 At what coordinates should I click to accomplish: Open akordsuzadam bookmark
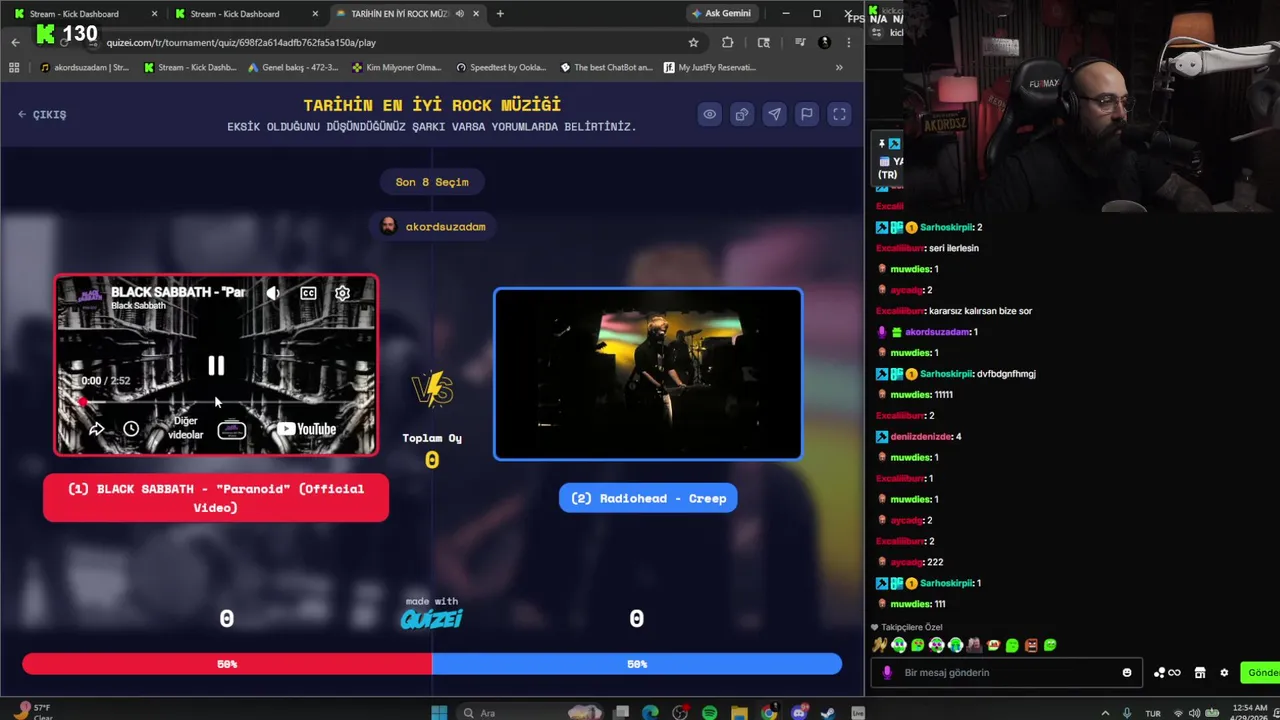click(x=85, y=68)
